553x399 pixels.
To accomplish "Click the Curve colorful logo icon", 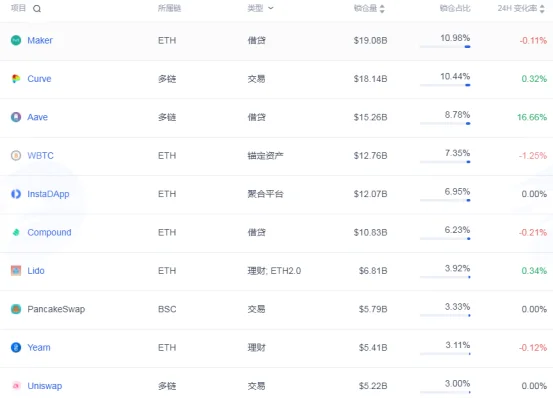I will [x=16, y=79].
